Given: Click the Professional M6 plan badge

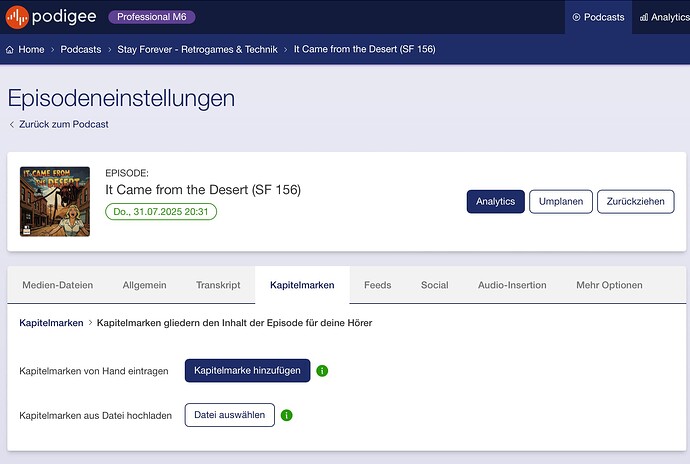Looking at the screenshot, I should point(152,17).
